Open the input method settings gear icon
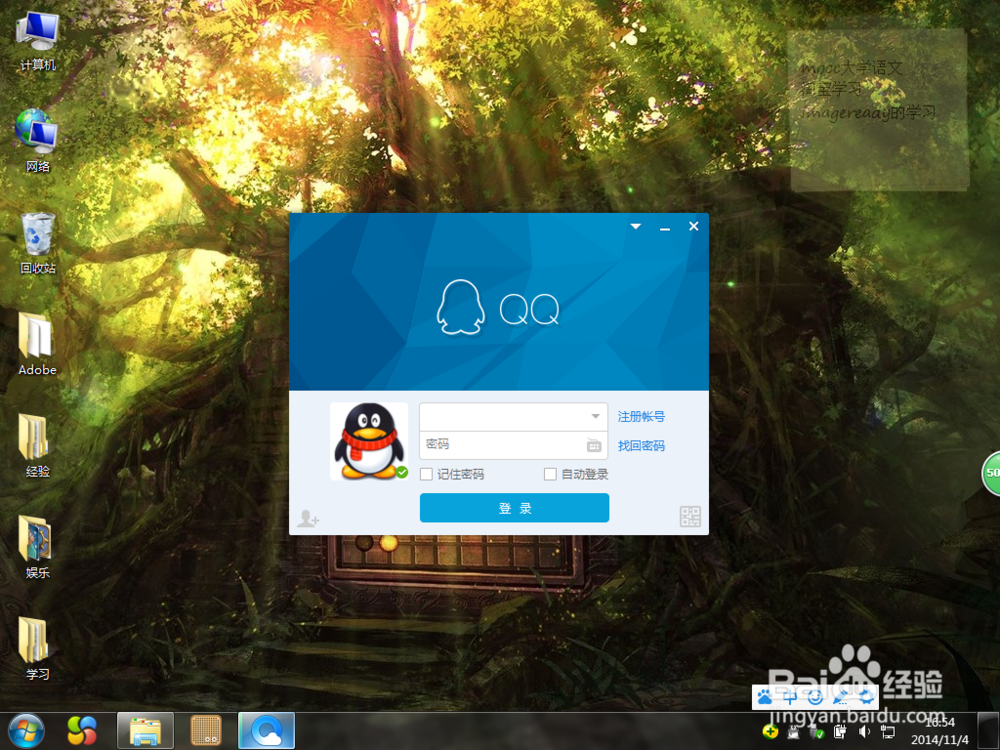Screen dimensions: 1000x750 [866, 696]
